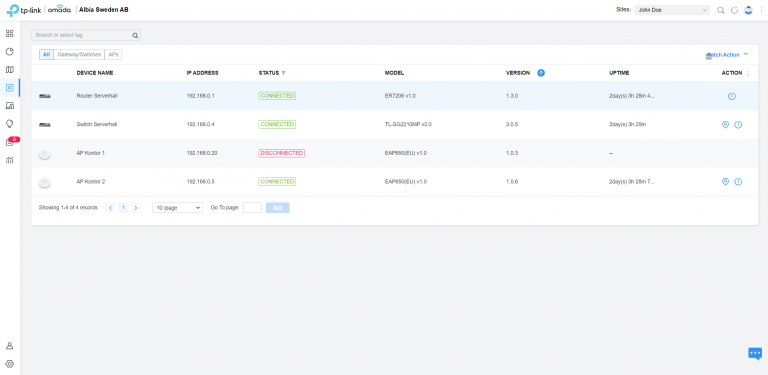768x375 pixels.
Task: Click the blue upgrade icon beside VERSION
Action: [x=541, y=73]
